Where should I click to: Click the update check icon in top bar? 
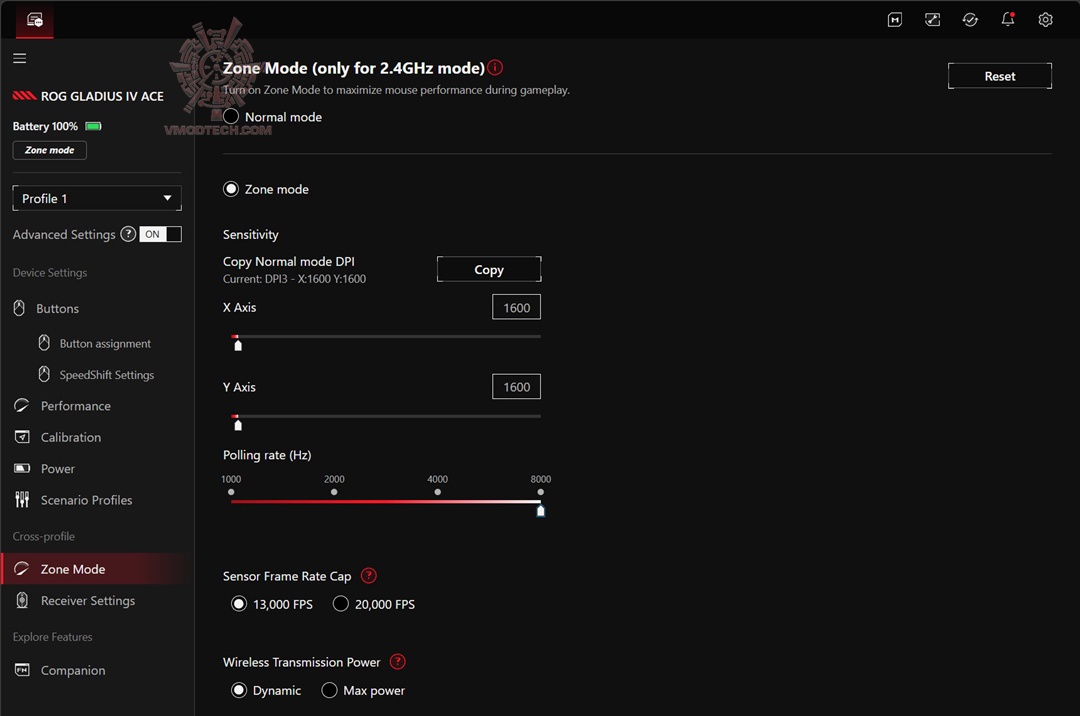[x=970, y=19]
